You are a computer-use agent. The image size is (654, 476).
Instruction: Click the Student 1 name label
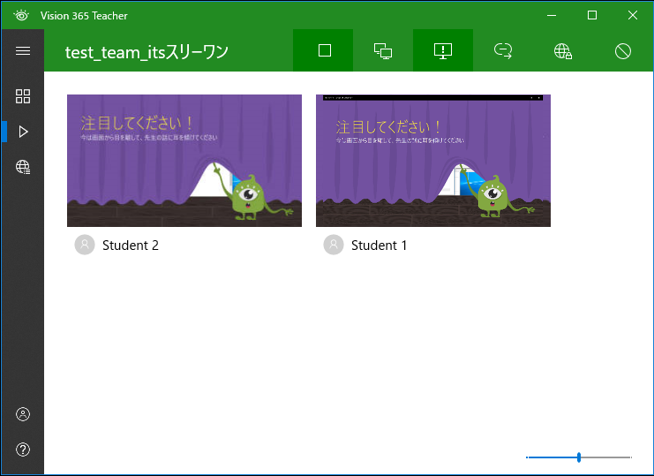[x=379, y=245]
